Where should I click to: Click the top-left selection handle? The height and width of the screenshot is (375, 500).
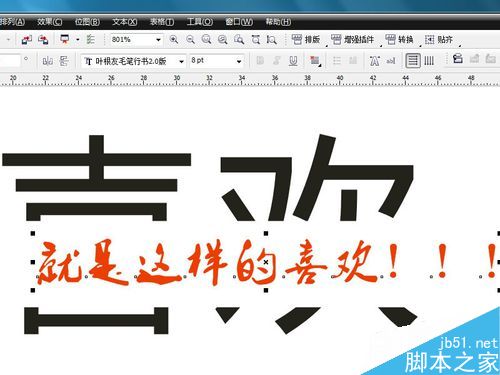point(33,234)
